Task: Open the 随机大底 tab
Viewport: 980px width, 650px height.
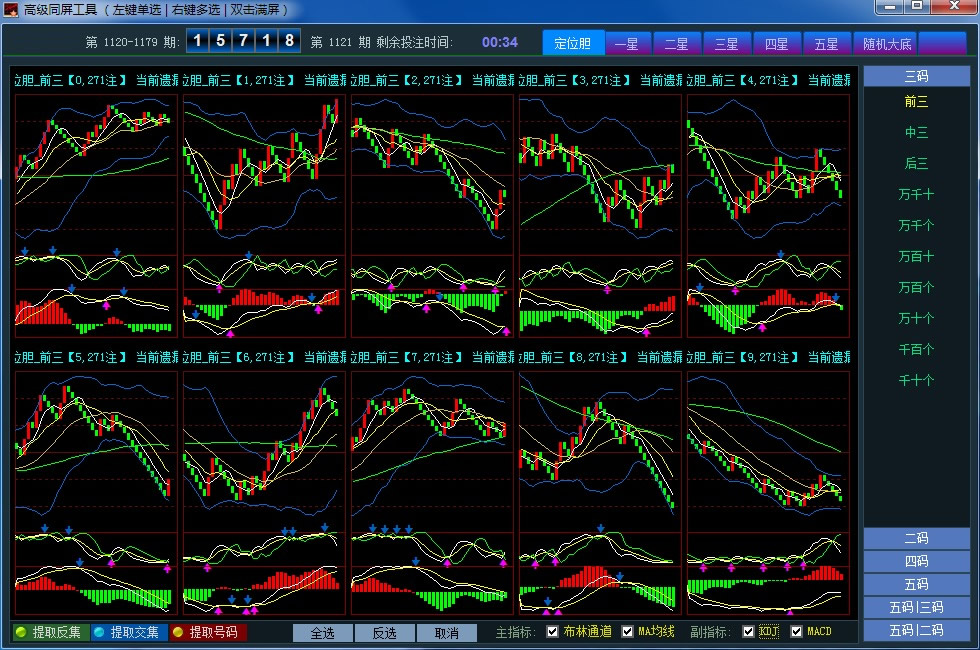Action: click(885, 44)
